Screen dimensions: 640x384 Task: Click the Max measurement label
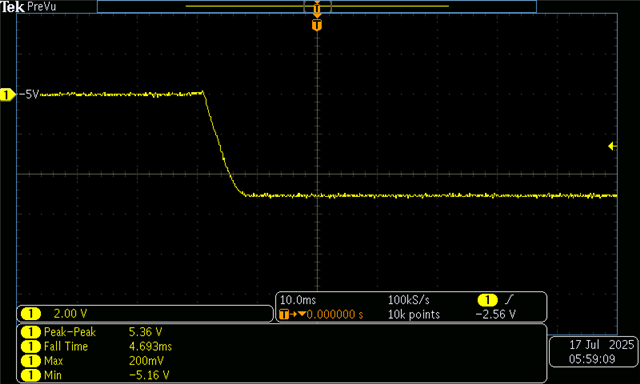click(x=53, y=361)
